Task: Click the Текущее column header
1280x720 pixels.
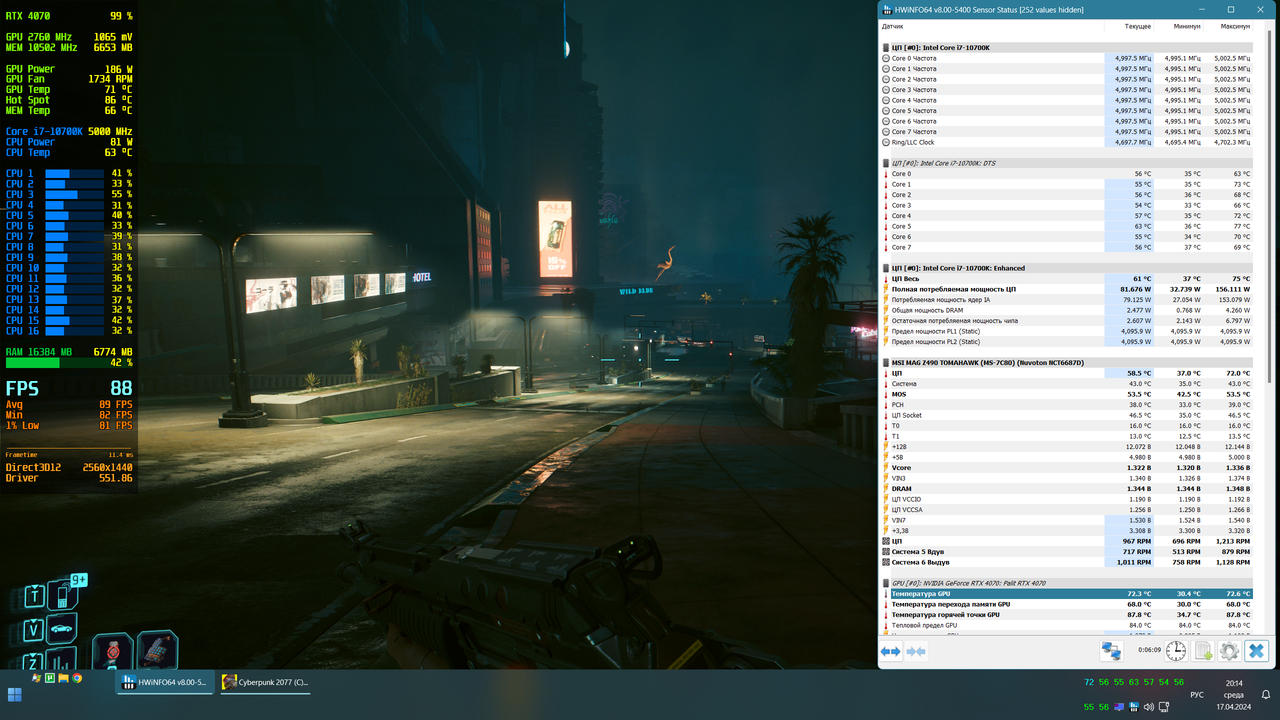Action: coord(1137,27)
